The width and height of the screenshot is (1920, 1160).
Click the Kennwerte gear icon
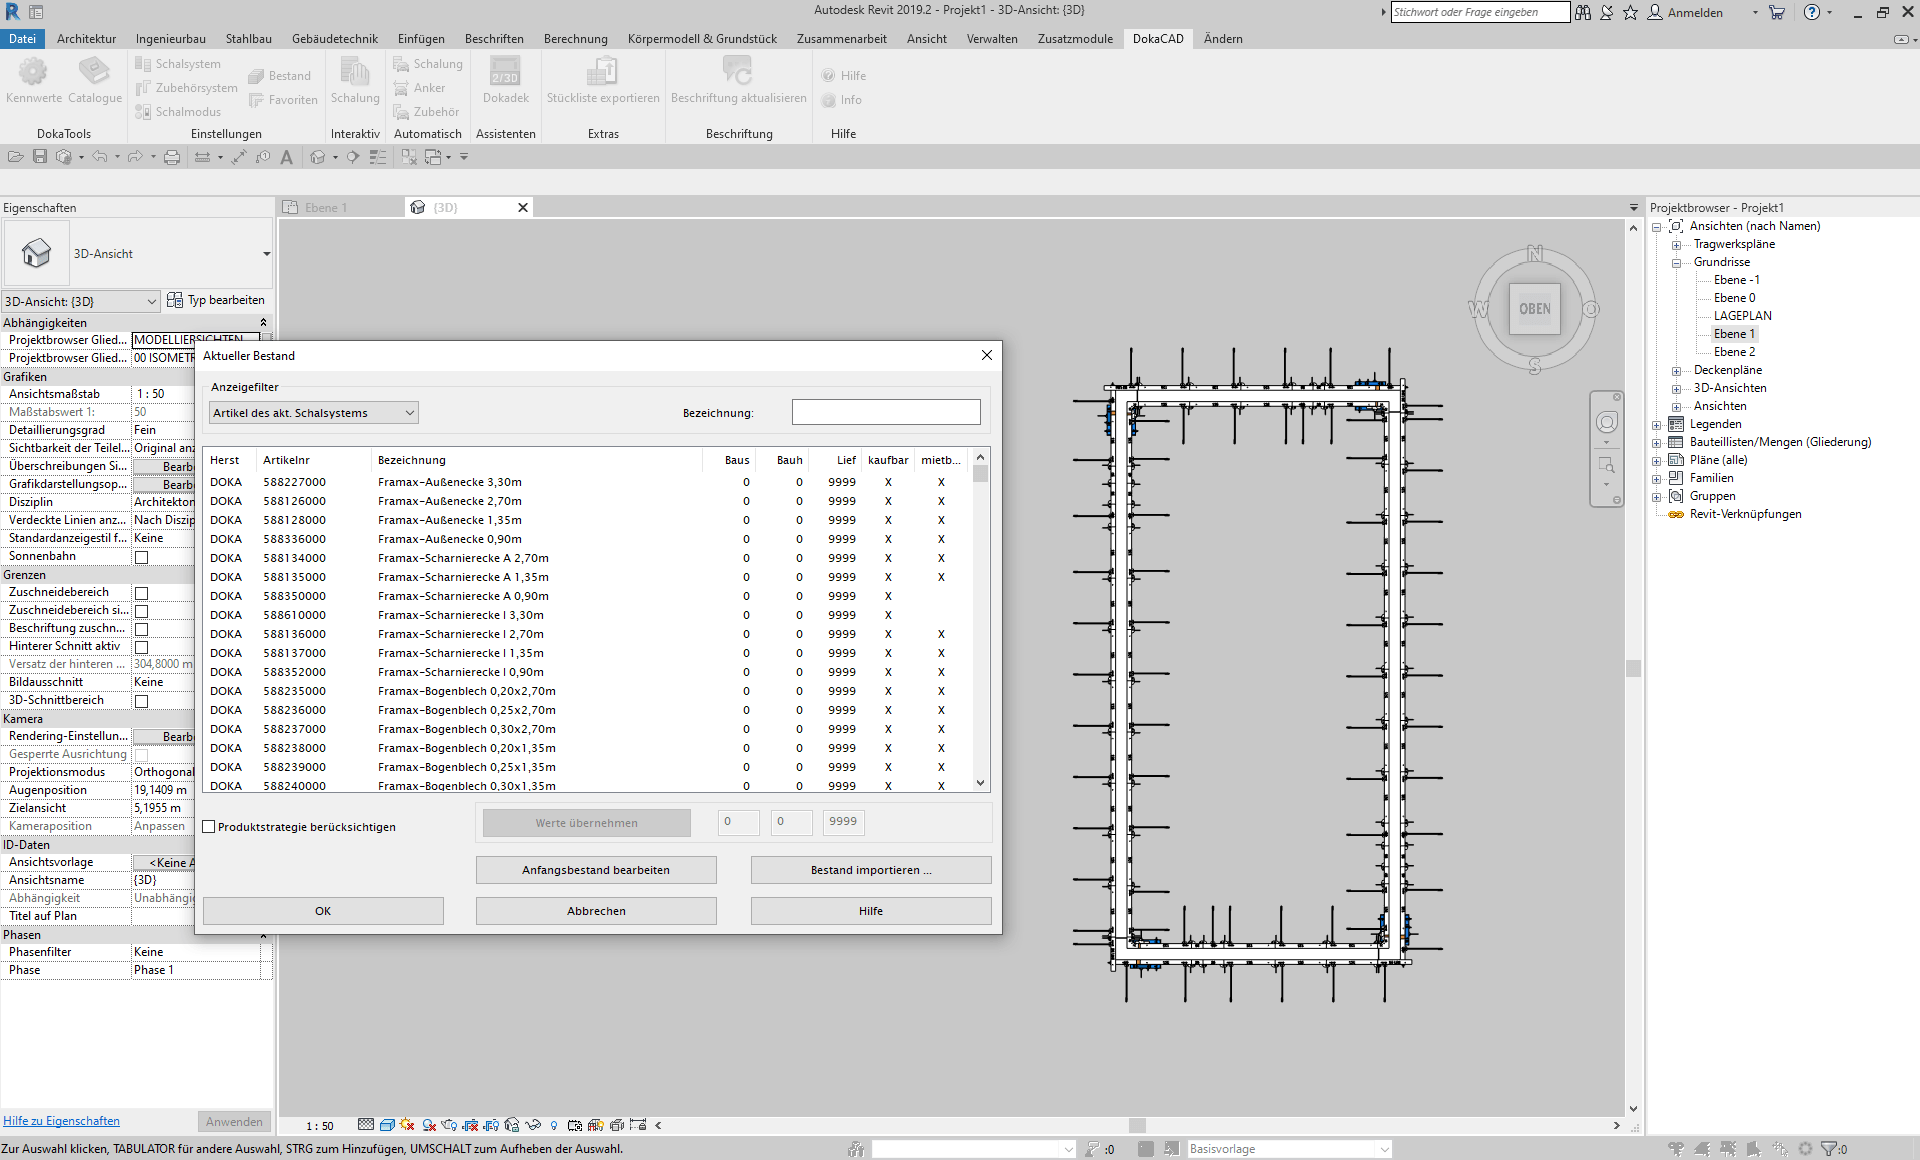pyautogui.click(x=33, y=73)
